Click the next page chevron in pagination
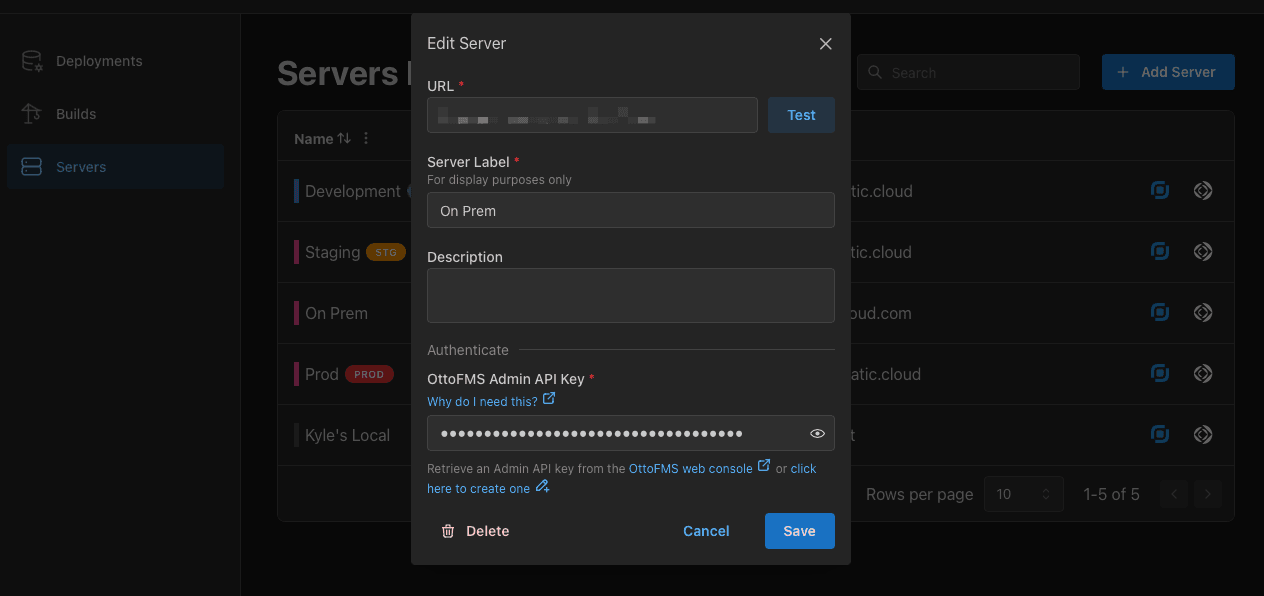1264x596 pixels. pyautogui.click(x=1207, y=493)
